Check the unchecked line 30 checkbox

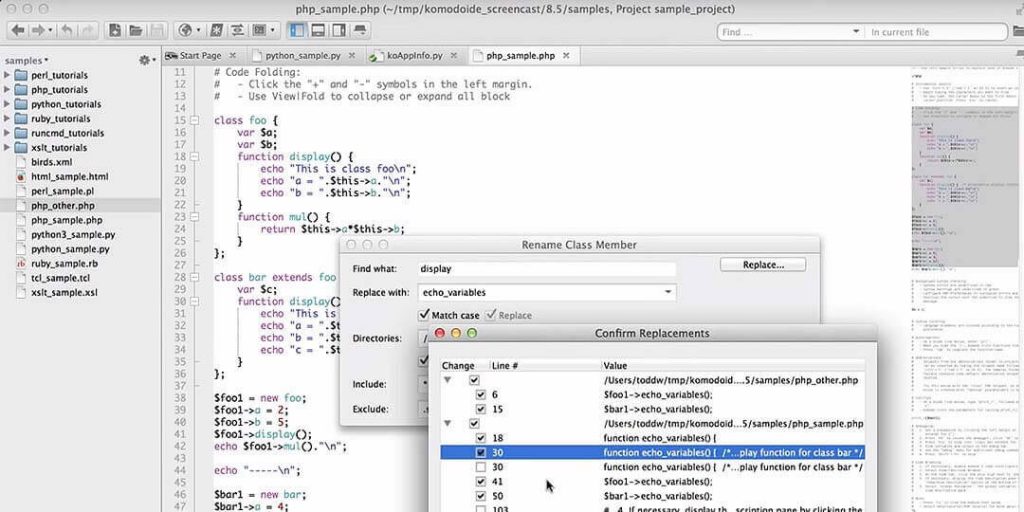(481, 467)
